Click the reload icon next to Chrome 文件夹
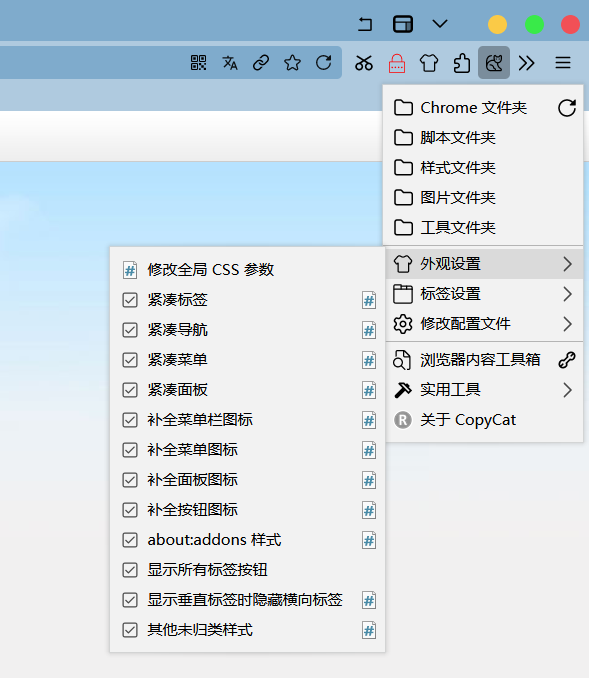Viewport: 589px width, 678px height. pyautogui.click(x=567, y=108)
